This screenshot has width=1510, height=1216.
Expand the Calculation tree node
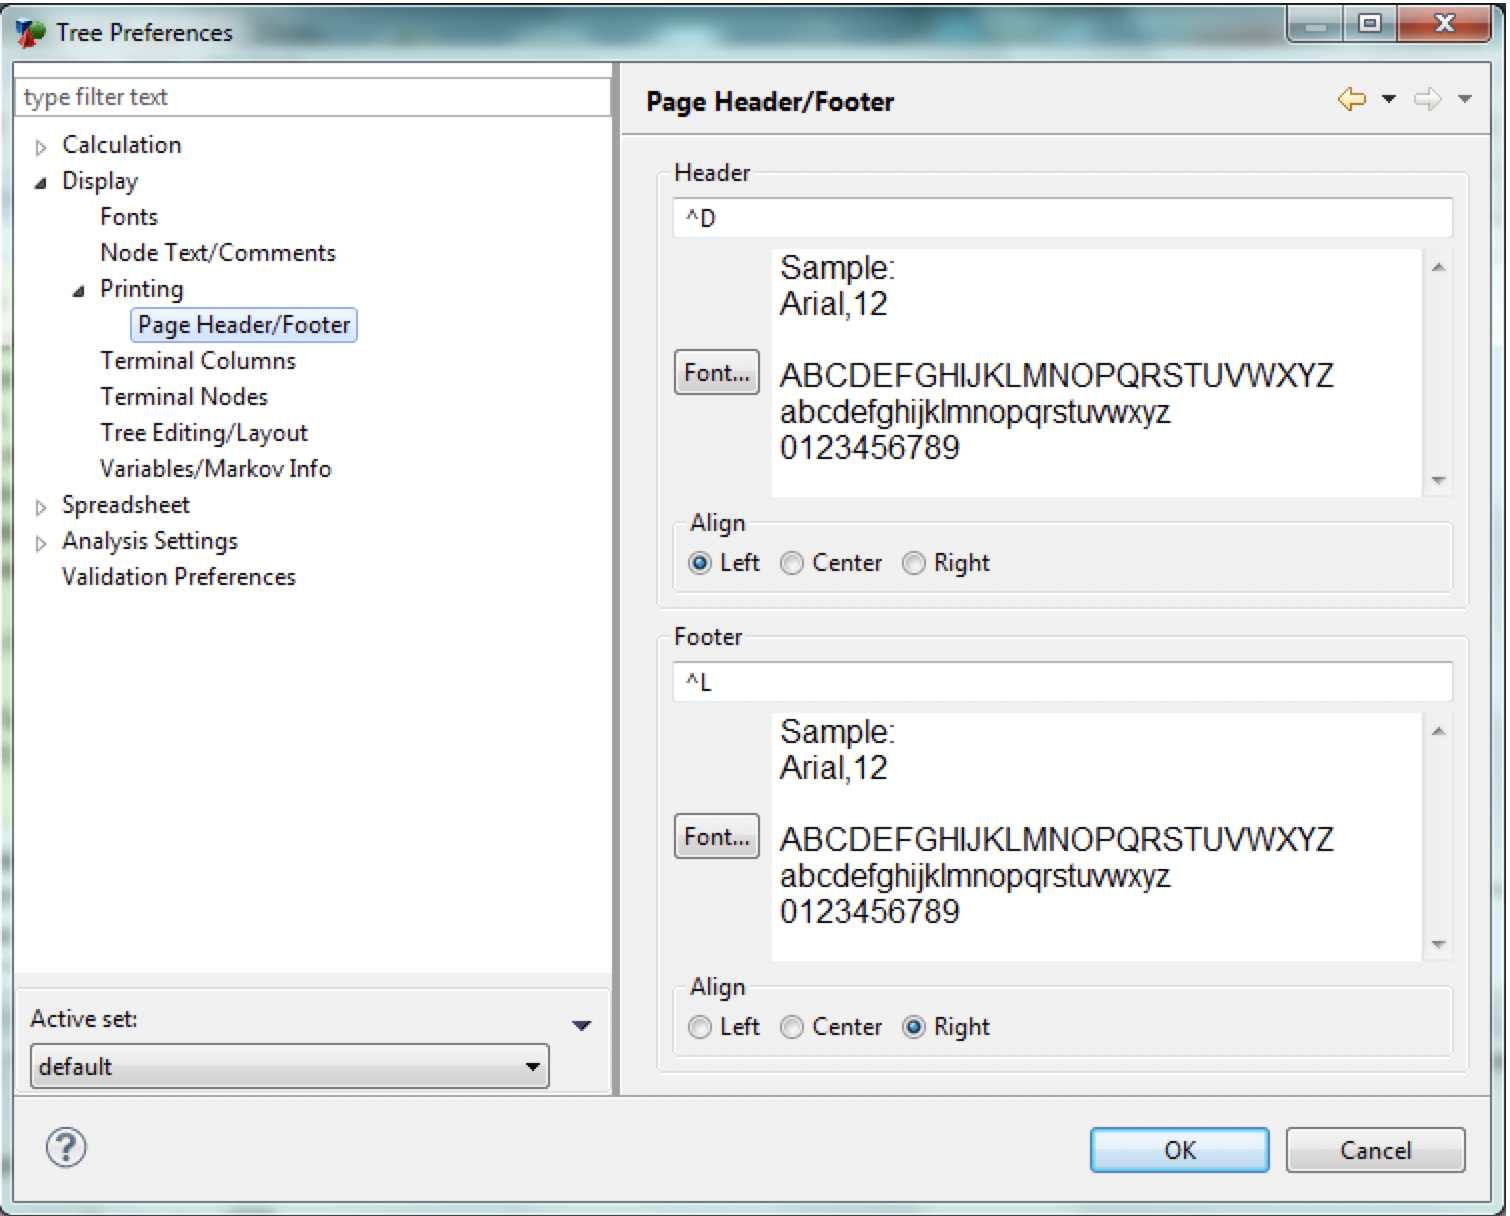41,147
